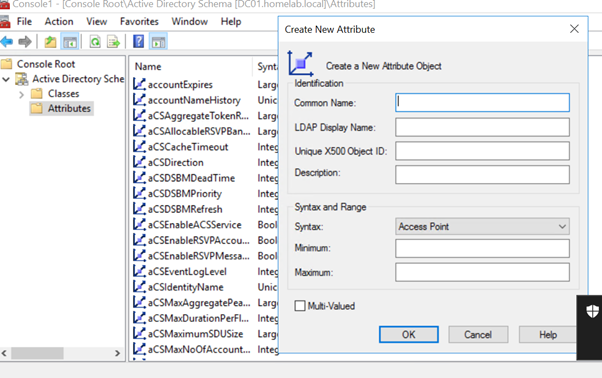Click the Active Directory Schema node icon
The height and width of the screenshot is (378, 602).
click(22, 79)
